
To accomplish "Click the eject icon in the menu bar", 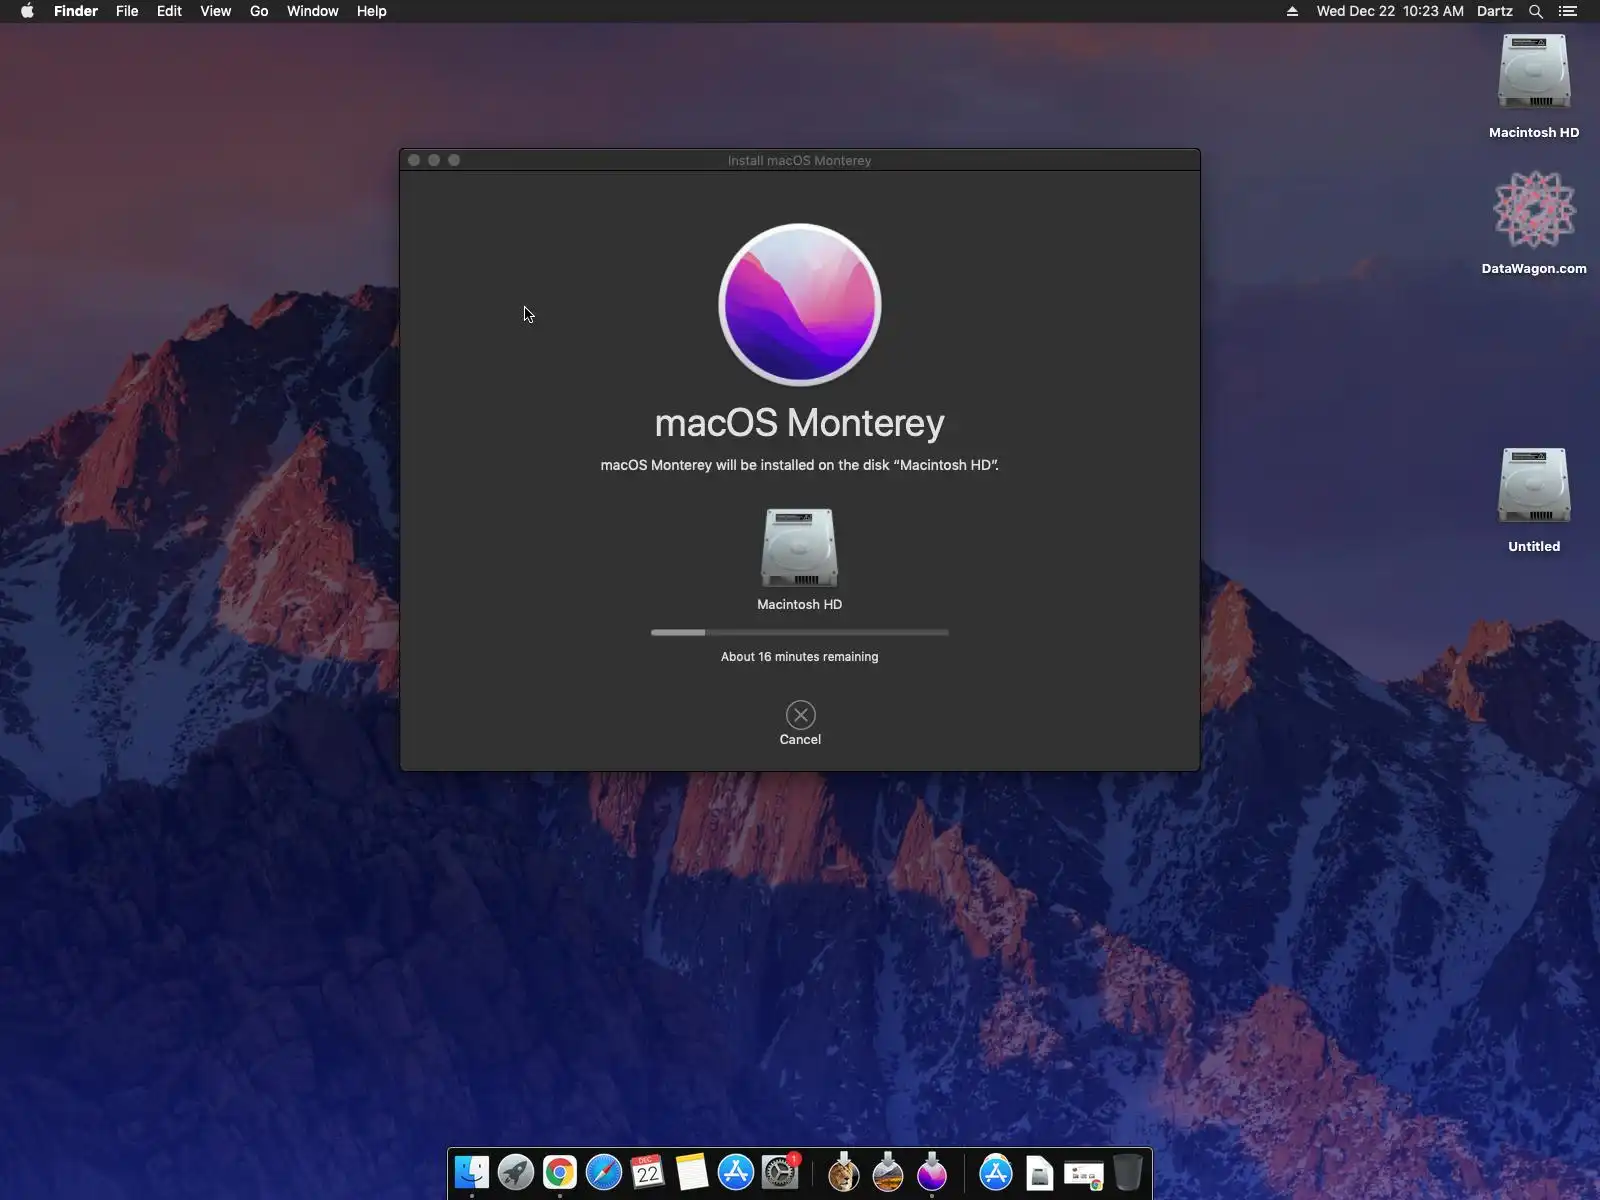I will point(1292,11).
